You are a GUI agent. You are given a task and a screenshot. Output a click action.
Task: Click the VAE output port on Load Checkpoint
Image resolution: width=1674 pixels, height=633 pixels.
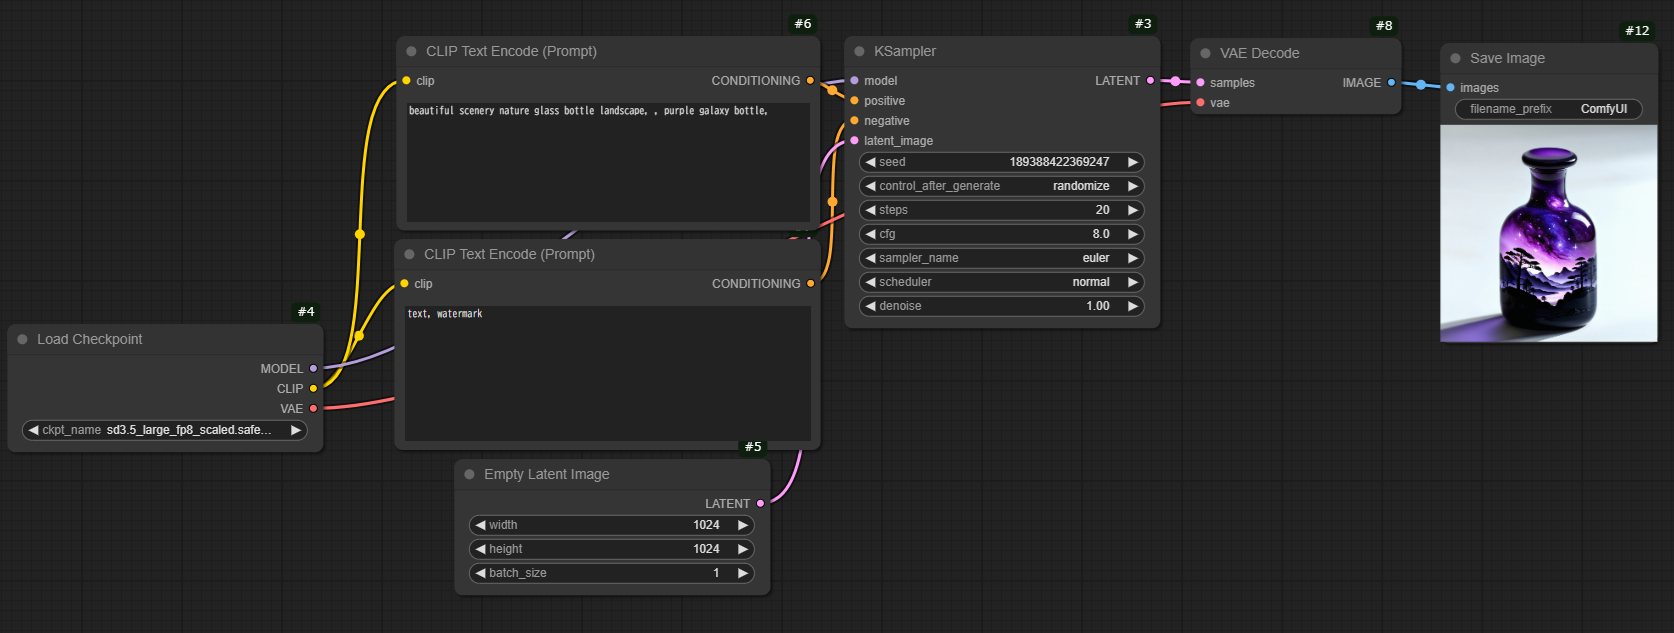[x=313, y=409]
